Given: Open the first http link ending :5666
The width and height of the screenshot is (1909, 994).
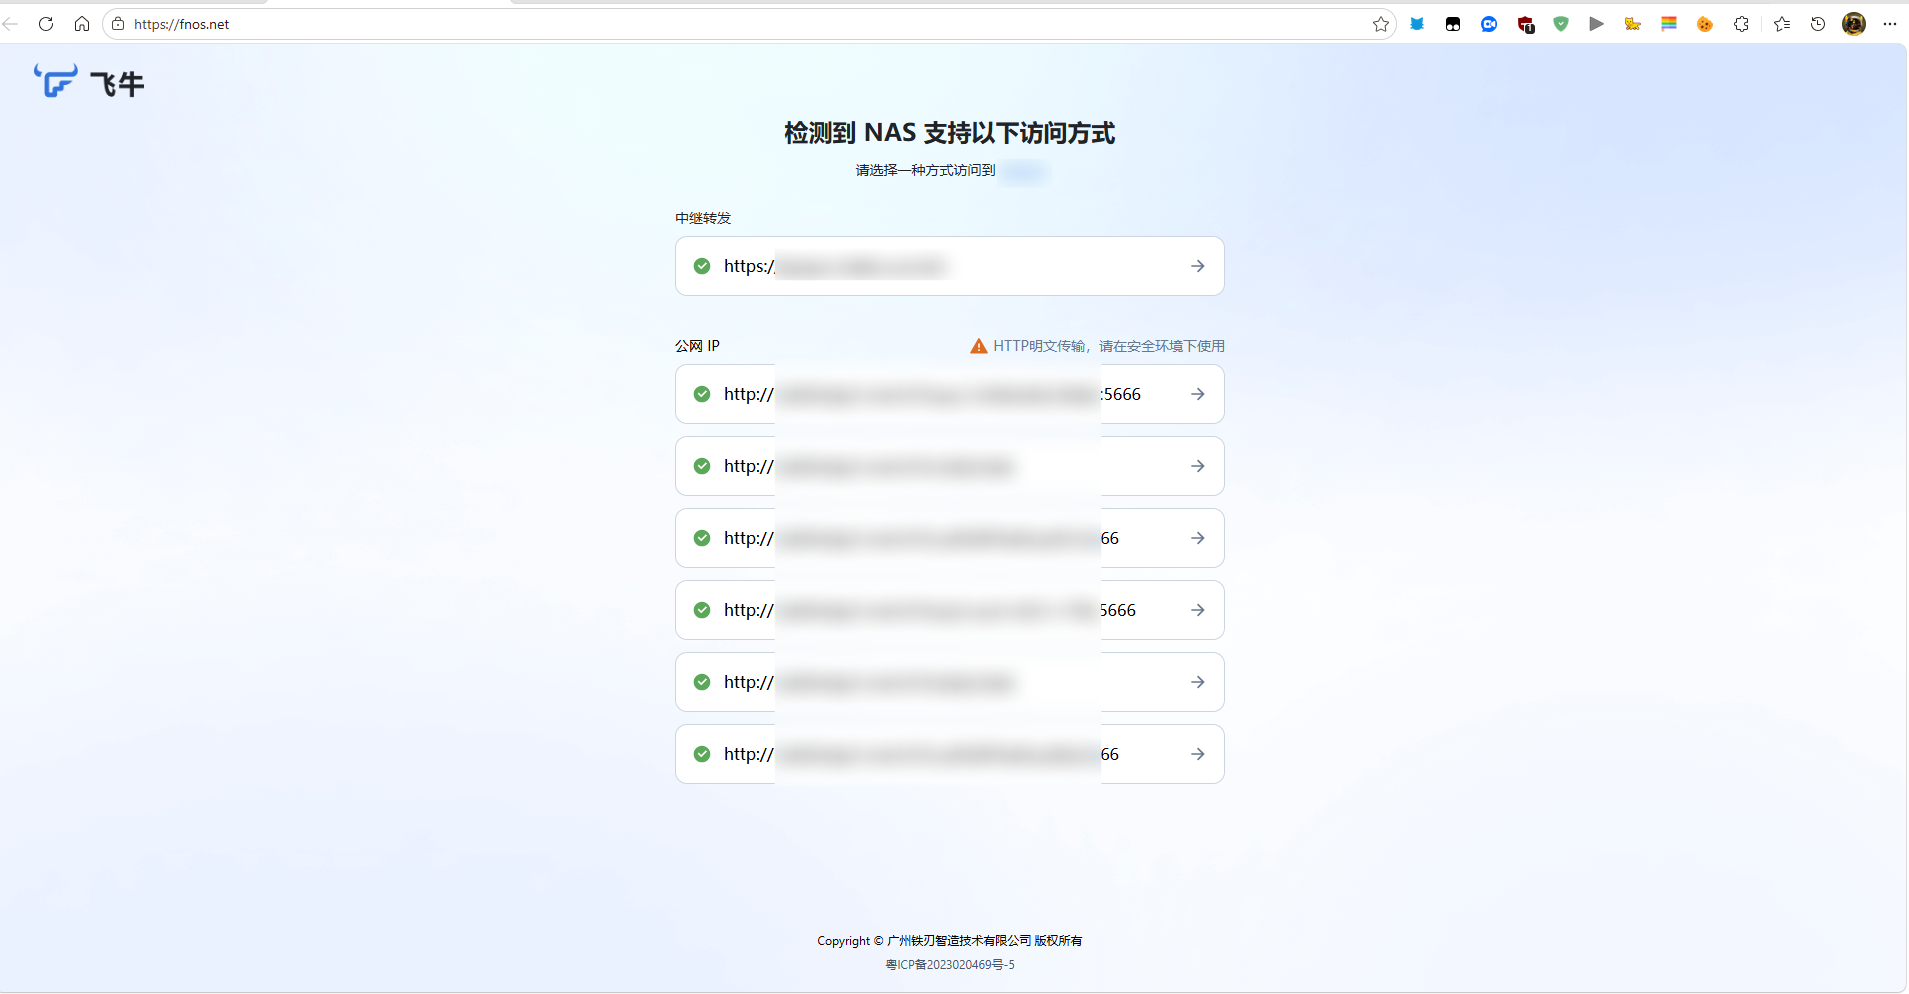Looking at the screenshot, I should [x=949, y=394].
